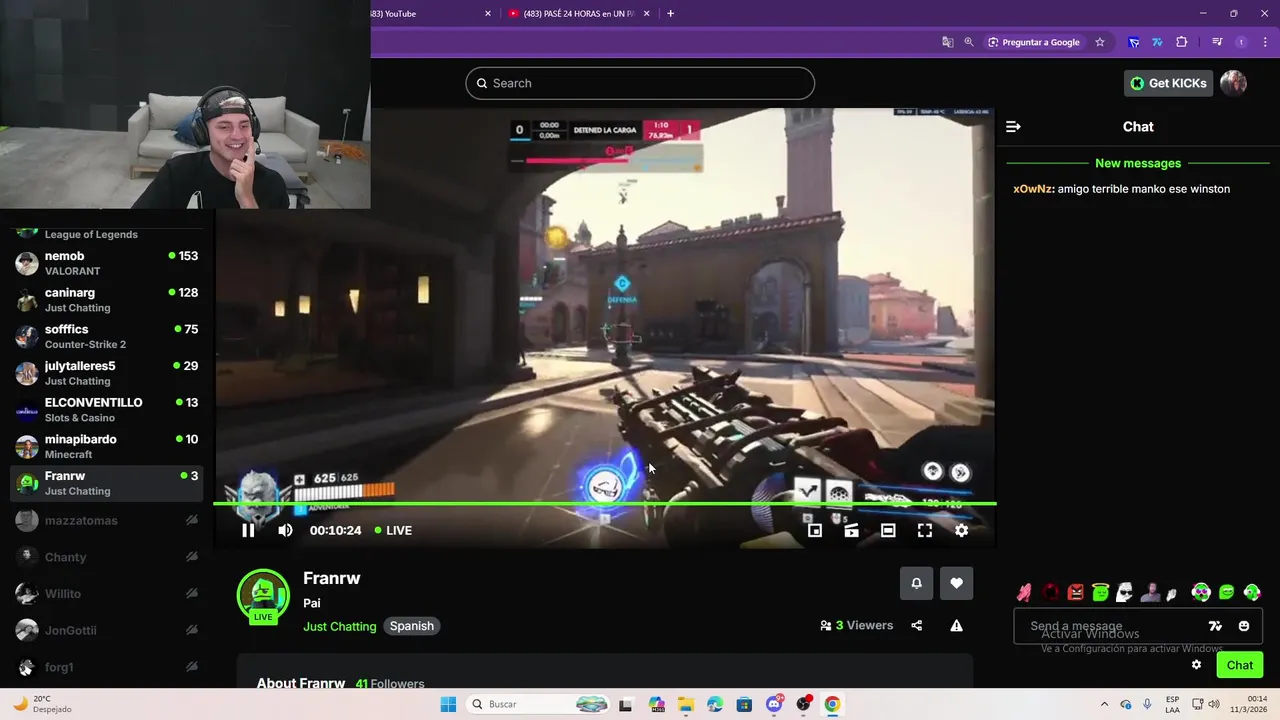Focus the Kick Search box
The width and height of the screenshot is (1280, 720).
point(640,83)
